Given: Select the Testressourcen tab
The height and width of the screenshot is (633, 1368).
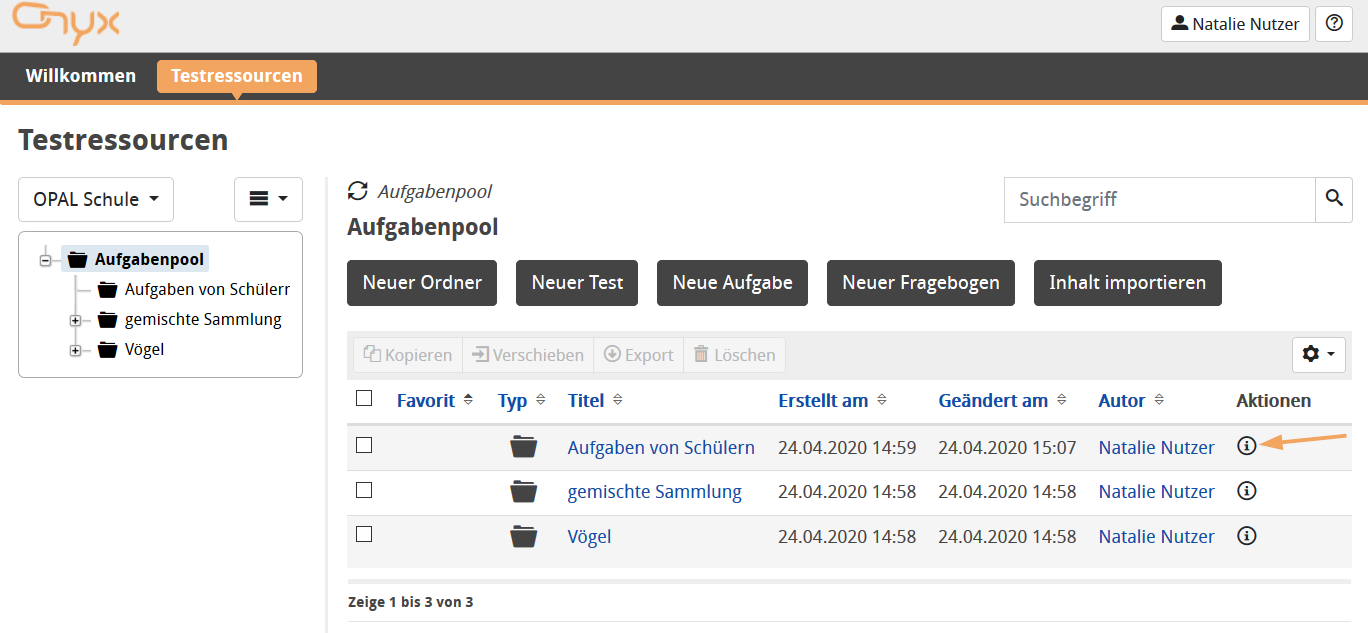Looking at the screenshot, I should tap(236, 75).
